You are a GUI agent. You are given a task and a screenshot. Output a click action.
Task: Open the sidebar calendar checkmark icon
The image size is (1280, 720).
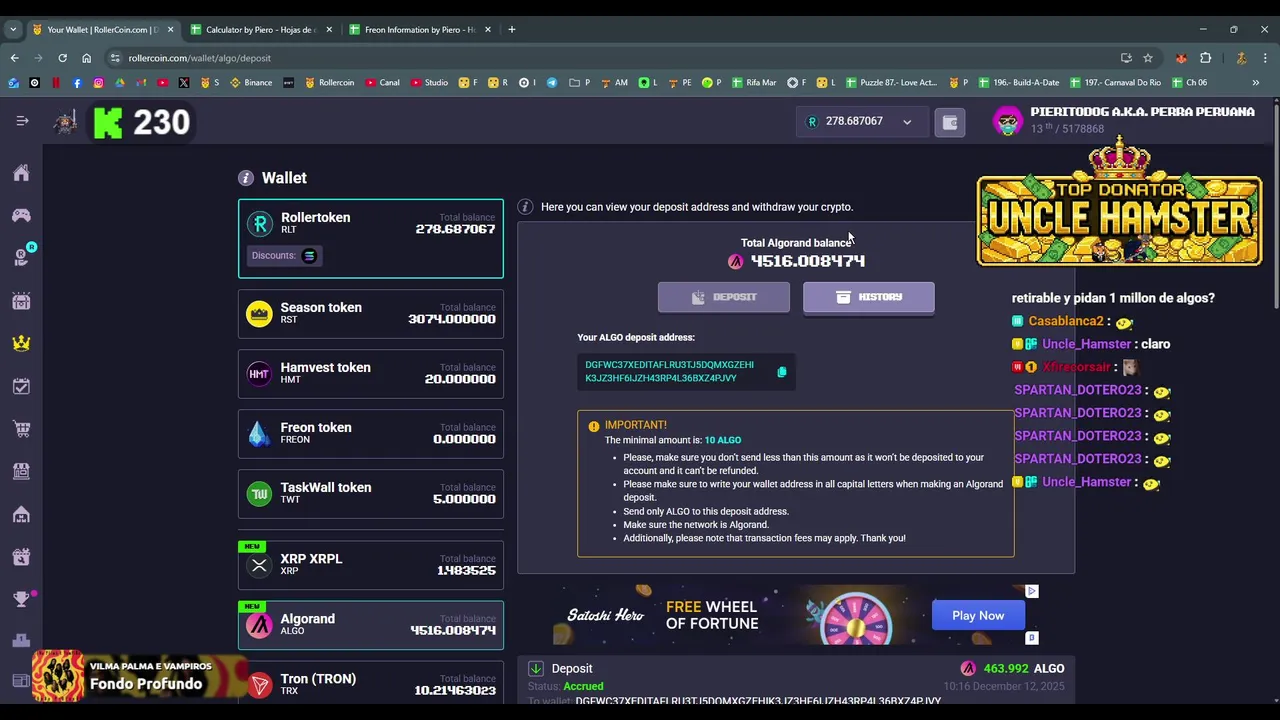pos(21,386)
